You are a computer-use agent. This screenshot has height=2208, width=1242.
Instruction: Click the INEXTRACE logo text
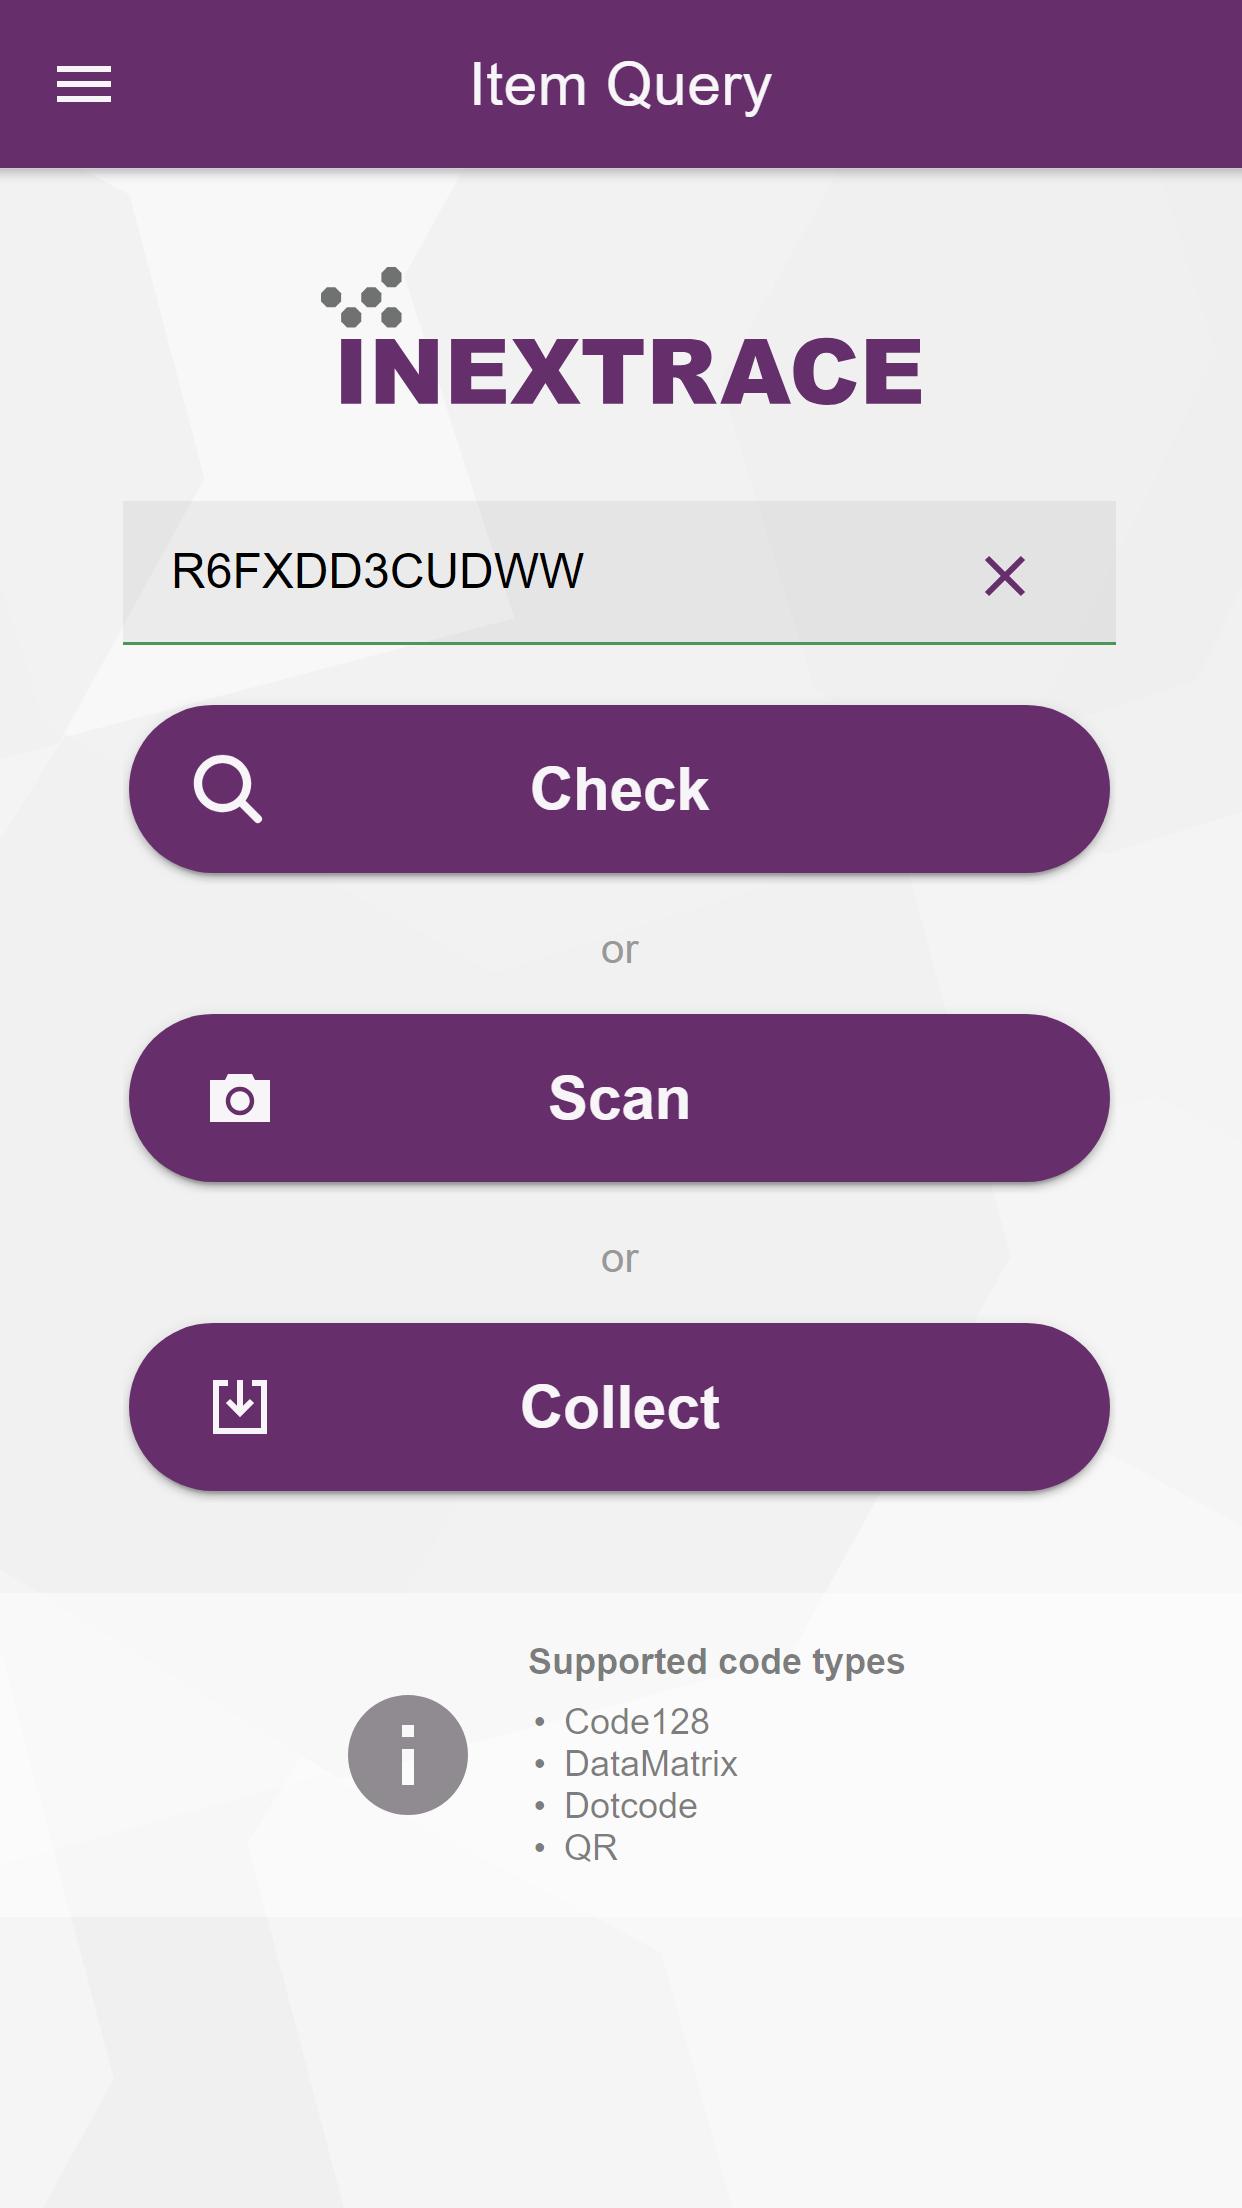coord(630,371)
